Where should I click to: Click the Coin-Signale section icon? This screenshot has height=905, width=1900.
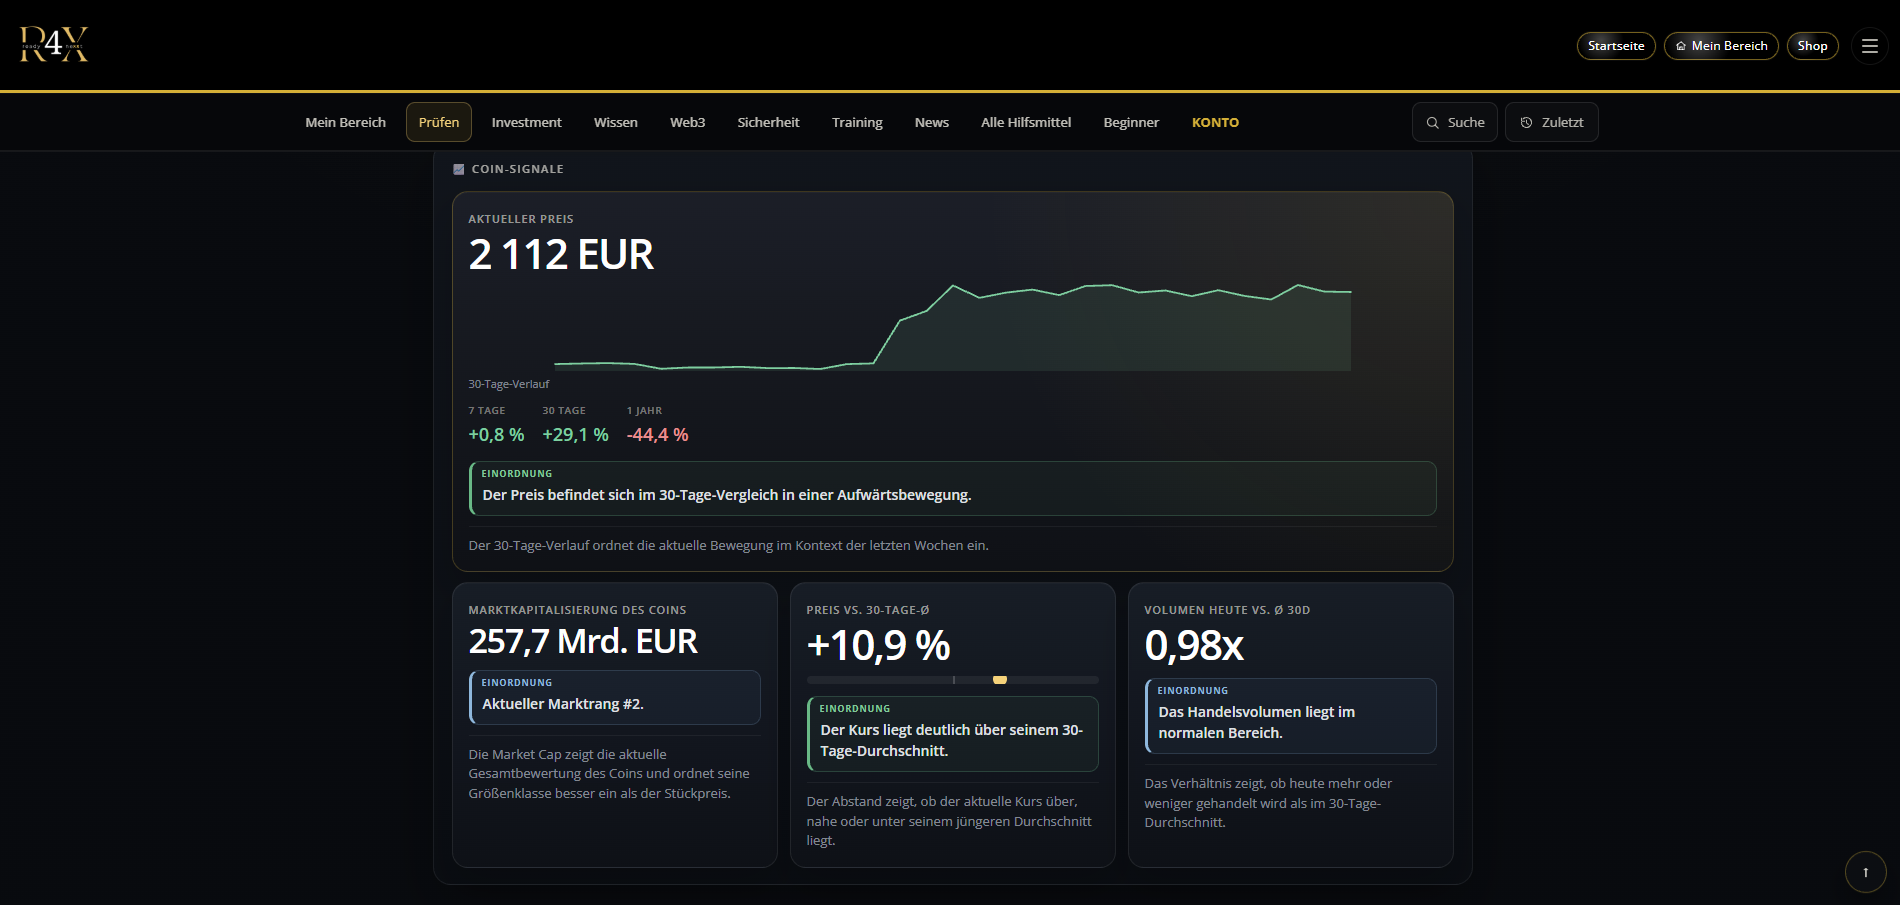pyautogui.click(x=459, y=169)
